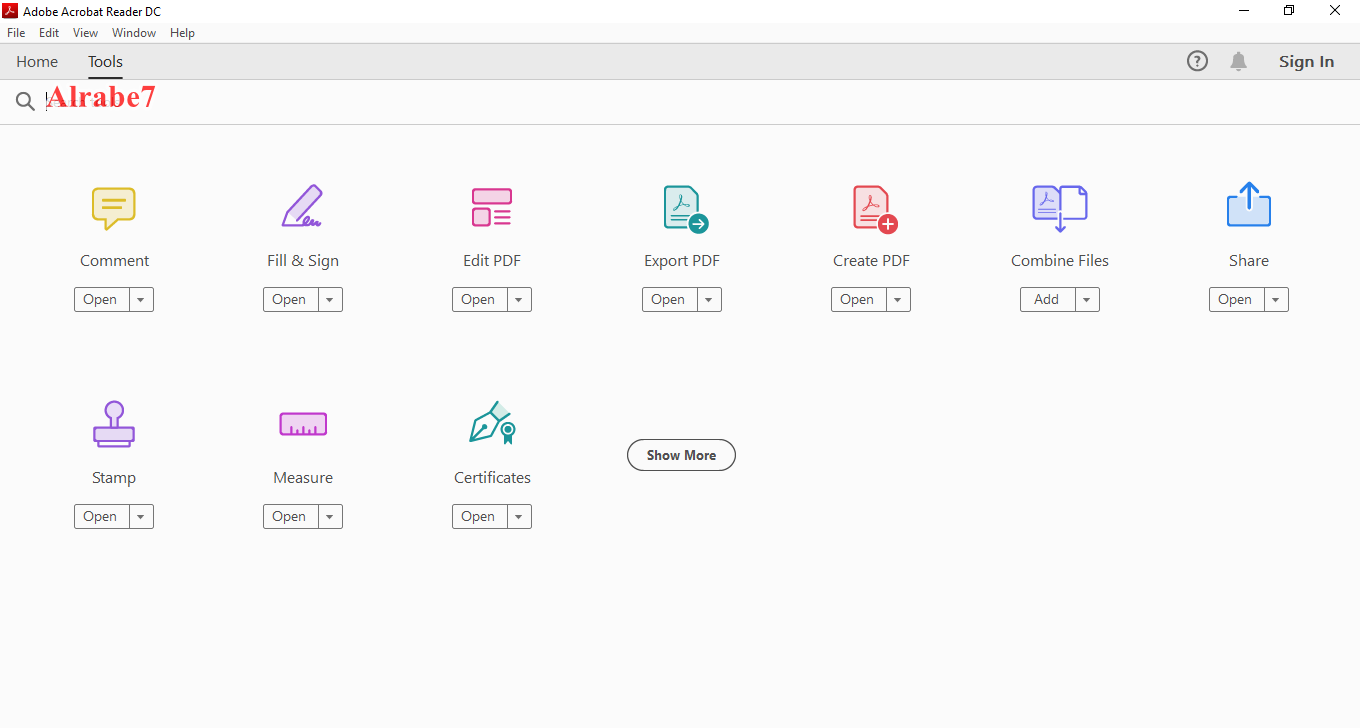Click the Fill & Sign pen icon
Image resolution: width=1360 pixels, height=728 pixels.
point(302,206)
